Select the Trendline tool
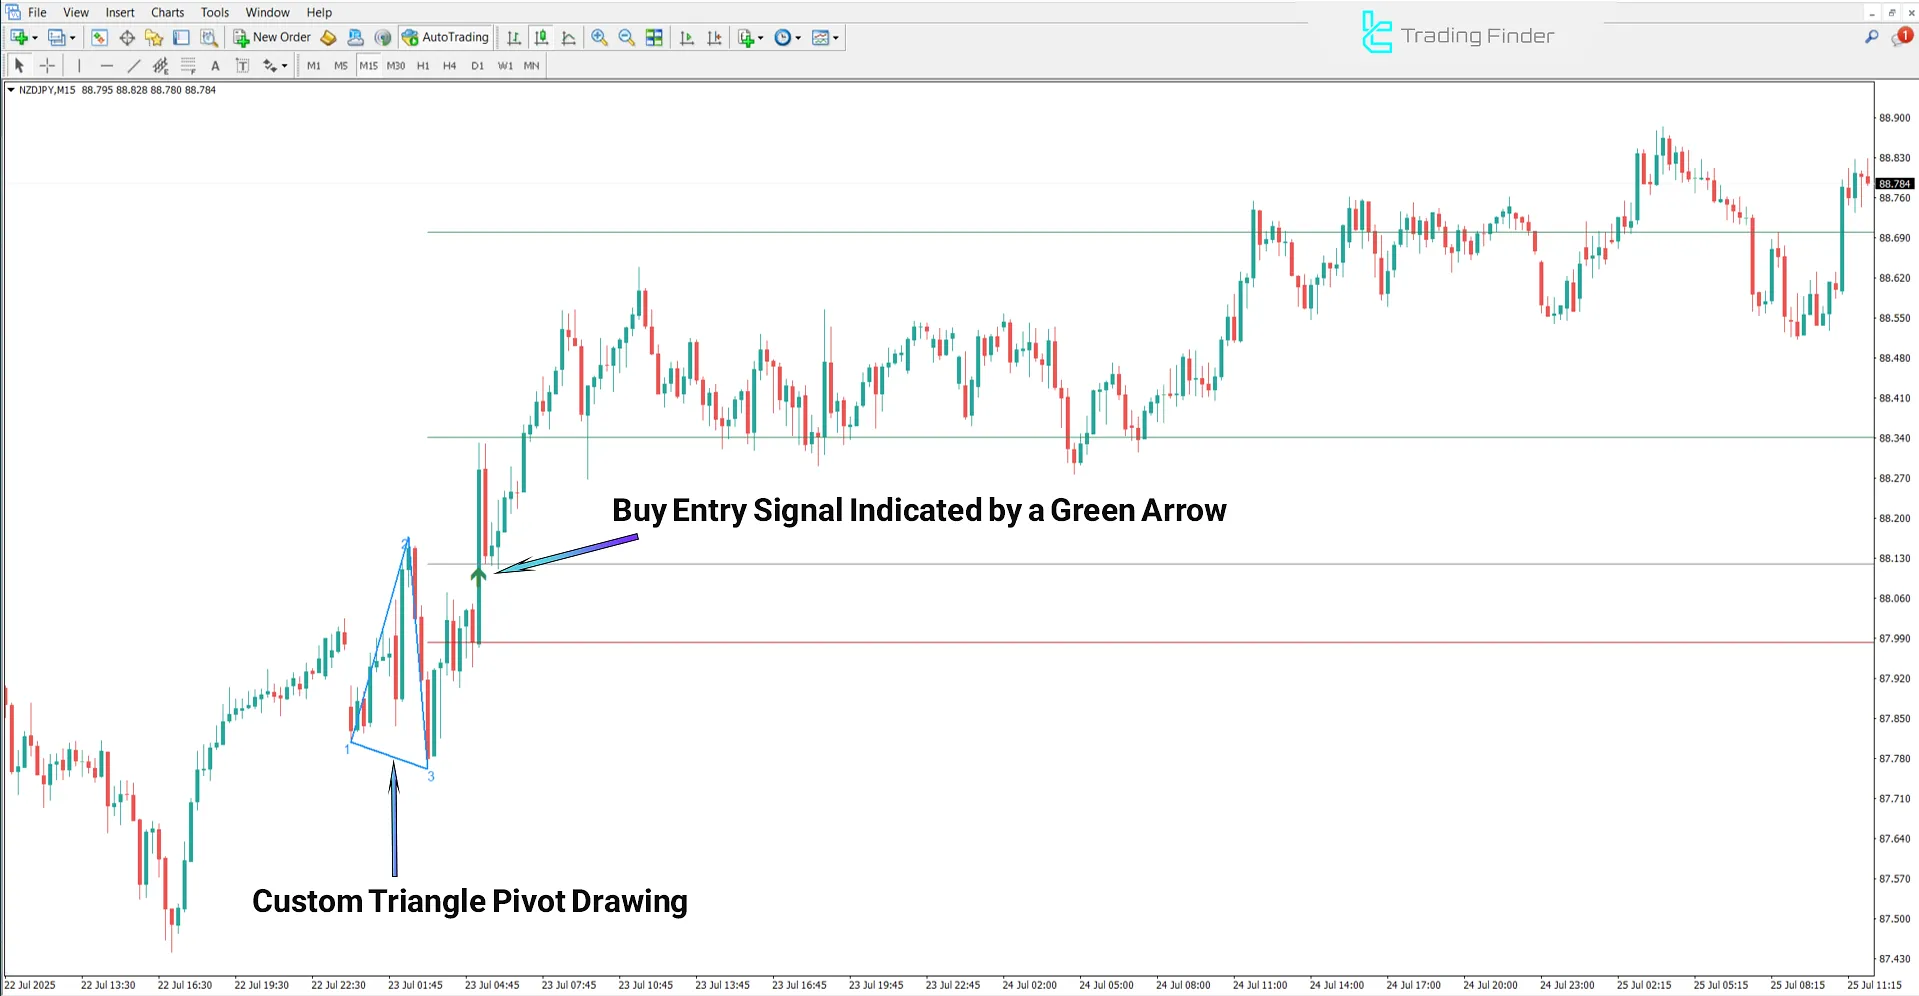Viewport: 1919px width, 996px height. pos(133,65)
